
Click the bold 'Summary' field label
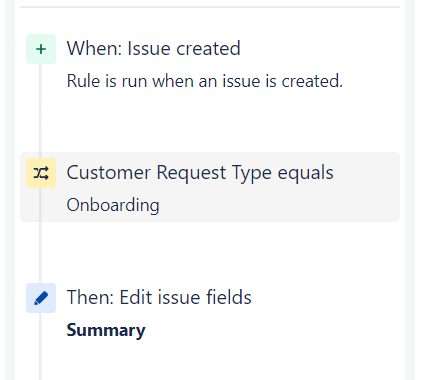[106, 330]
